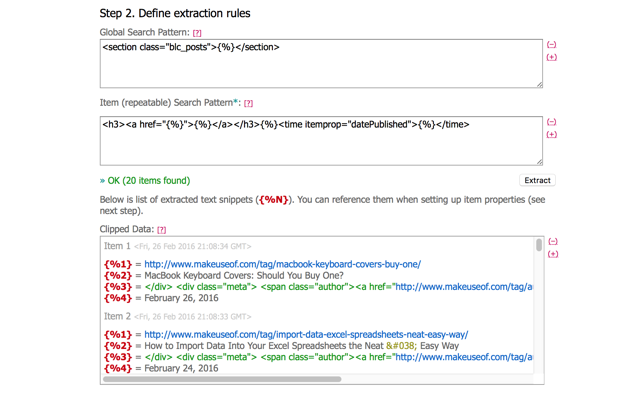
Task: Click 'Step 2. Define extraction rules' heading
Action: point(175,13)
